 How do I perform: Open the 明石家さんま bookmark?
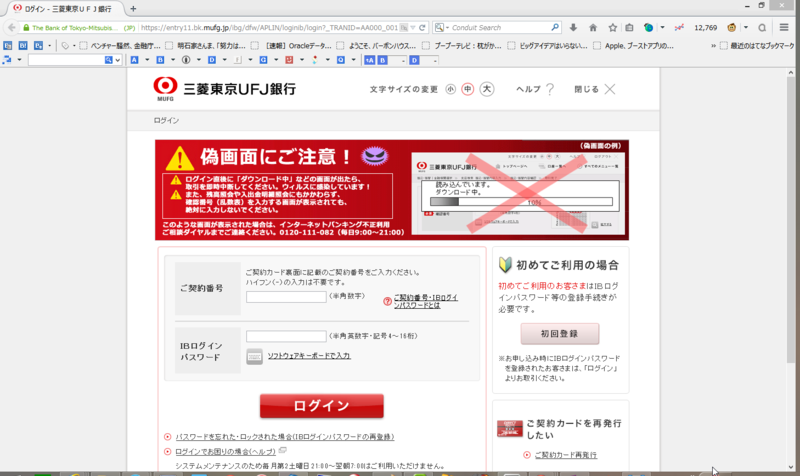click(x=206, y=46)
